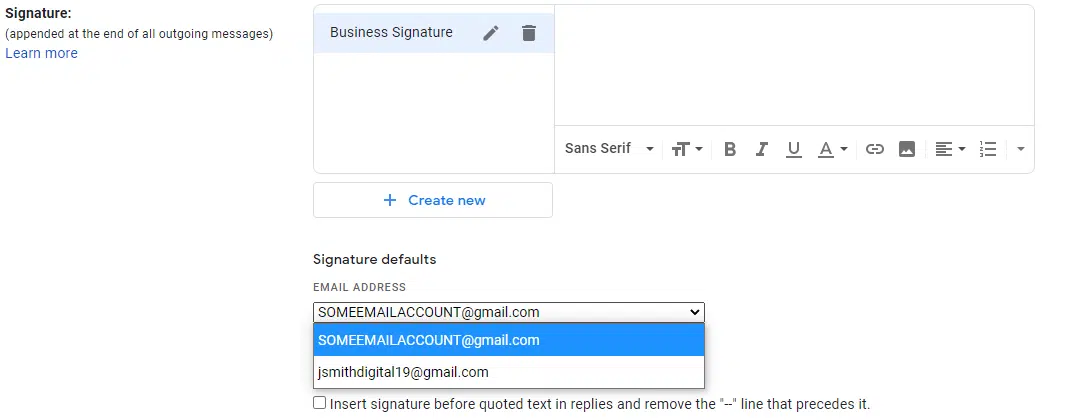Toggle bold formatting in signature toolbar
The width and height of the screenshot is (1090, 420).
click(730, 149)
